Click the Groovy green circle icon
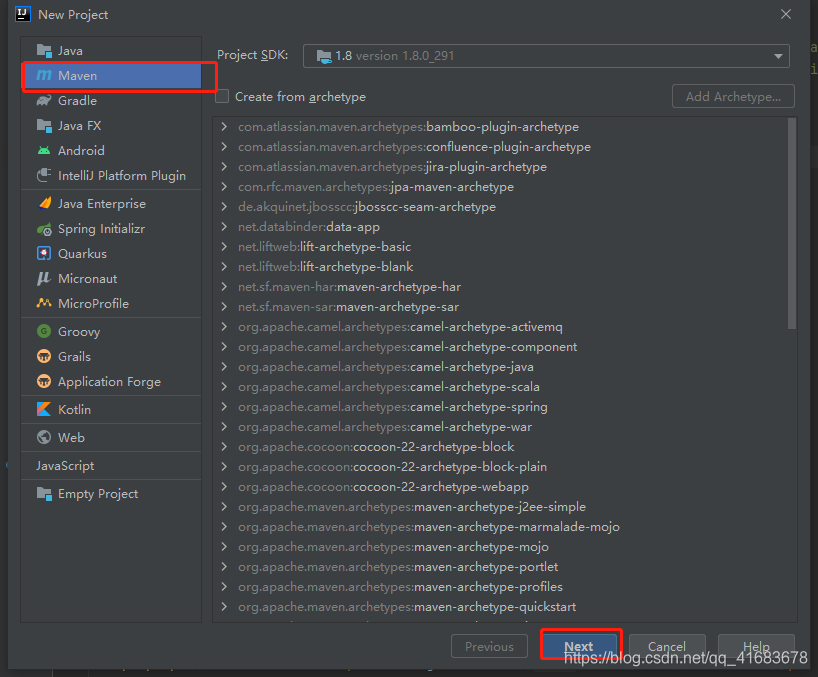This screenshot has width=818, height=677. coord(44,331)
